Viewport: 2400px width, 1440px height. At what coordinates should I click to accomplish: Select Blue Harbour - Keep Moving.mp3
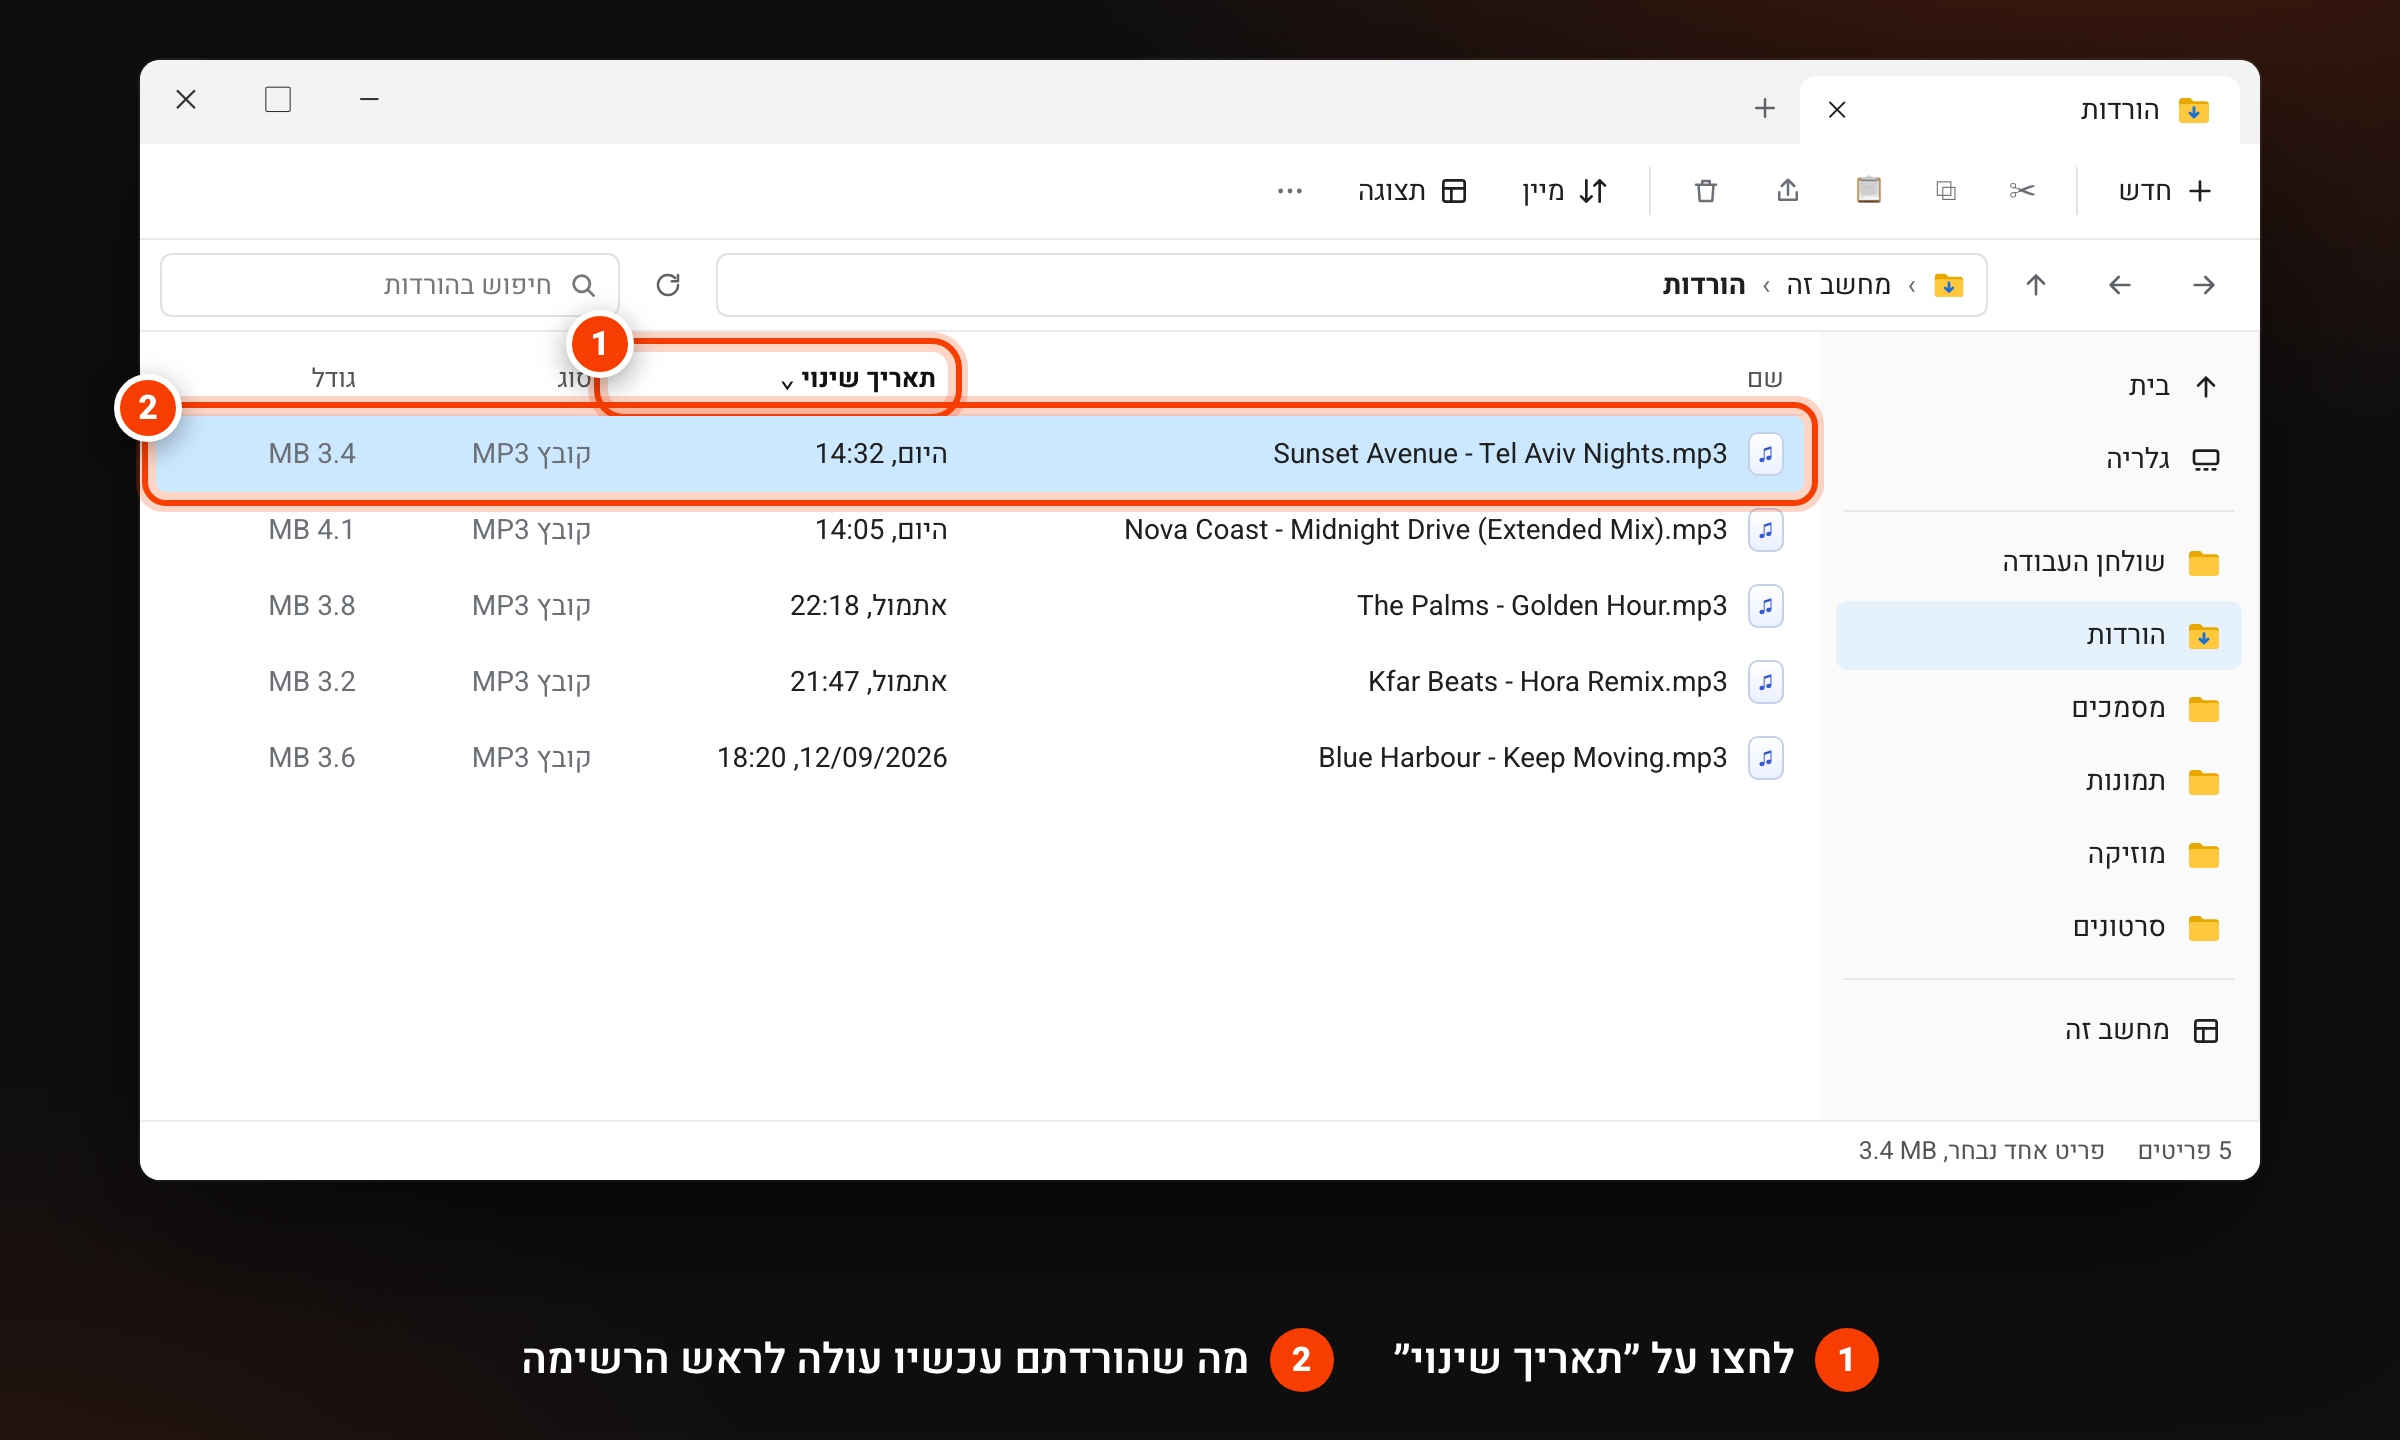tap(980, 758)
